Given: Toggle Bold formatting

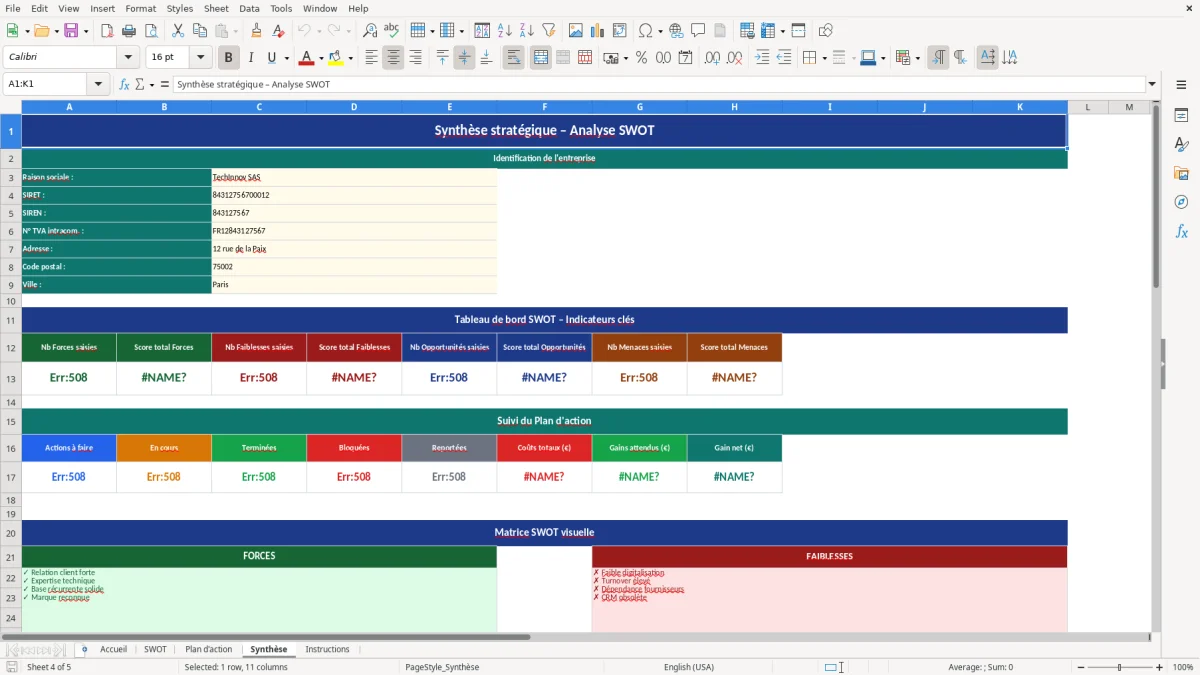Looking at the screenshot, I should (x=229, y=58).
